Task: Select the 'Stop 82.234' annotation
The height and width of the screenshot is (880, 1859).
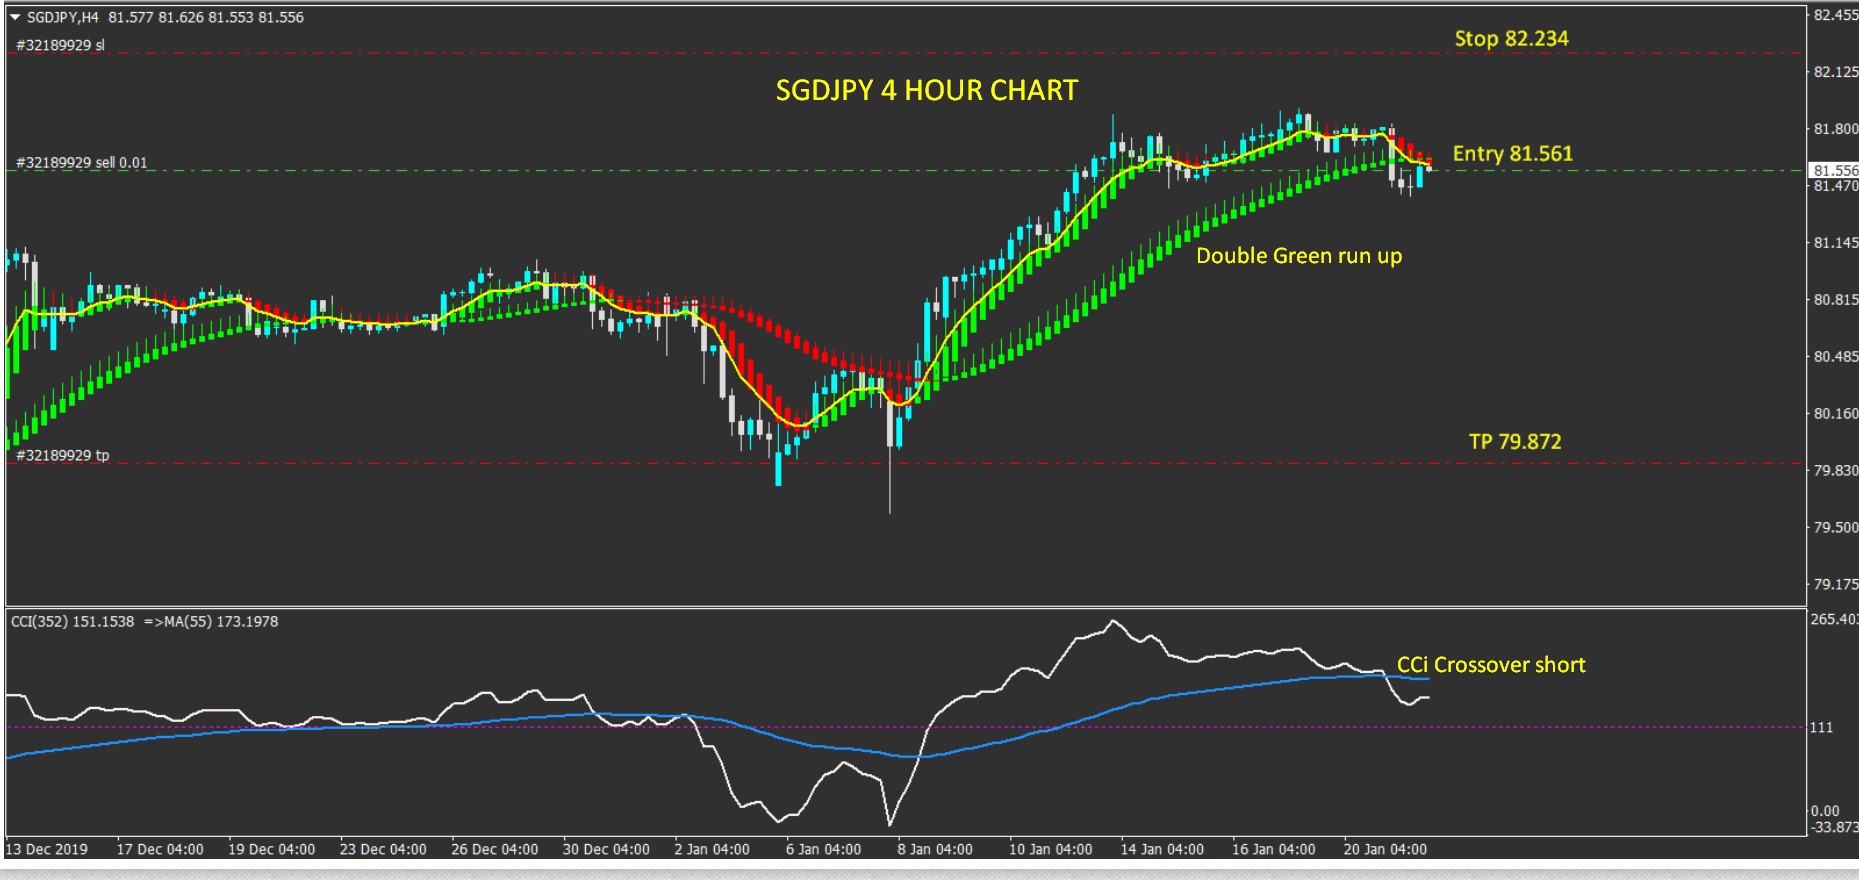Action: 1511,38
